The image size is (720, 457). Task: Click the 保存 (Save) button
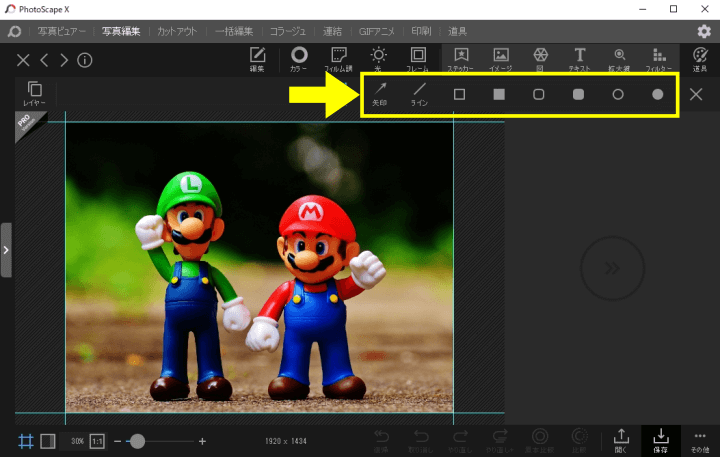[x=661, y=441]
